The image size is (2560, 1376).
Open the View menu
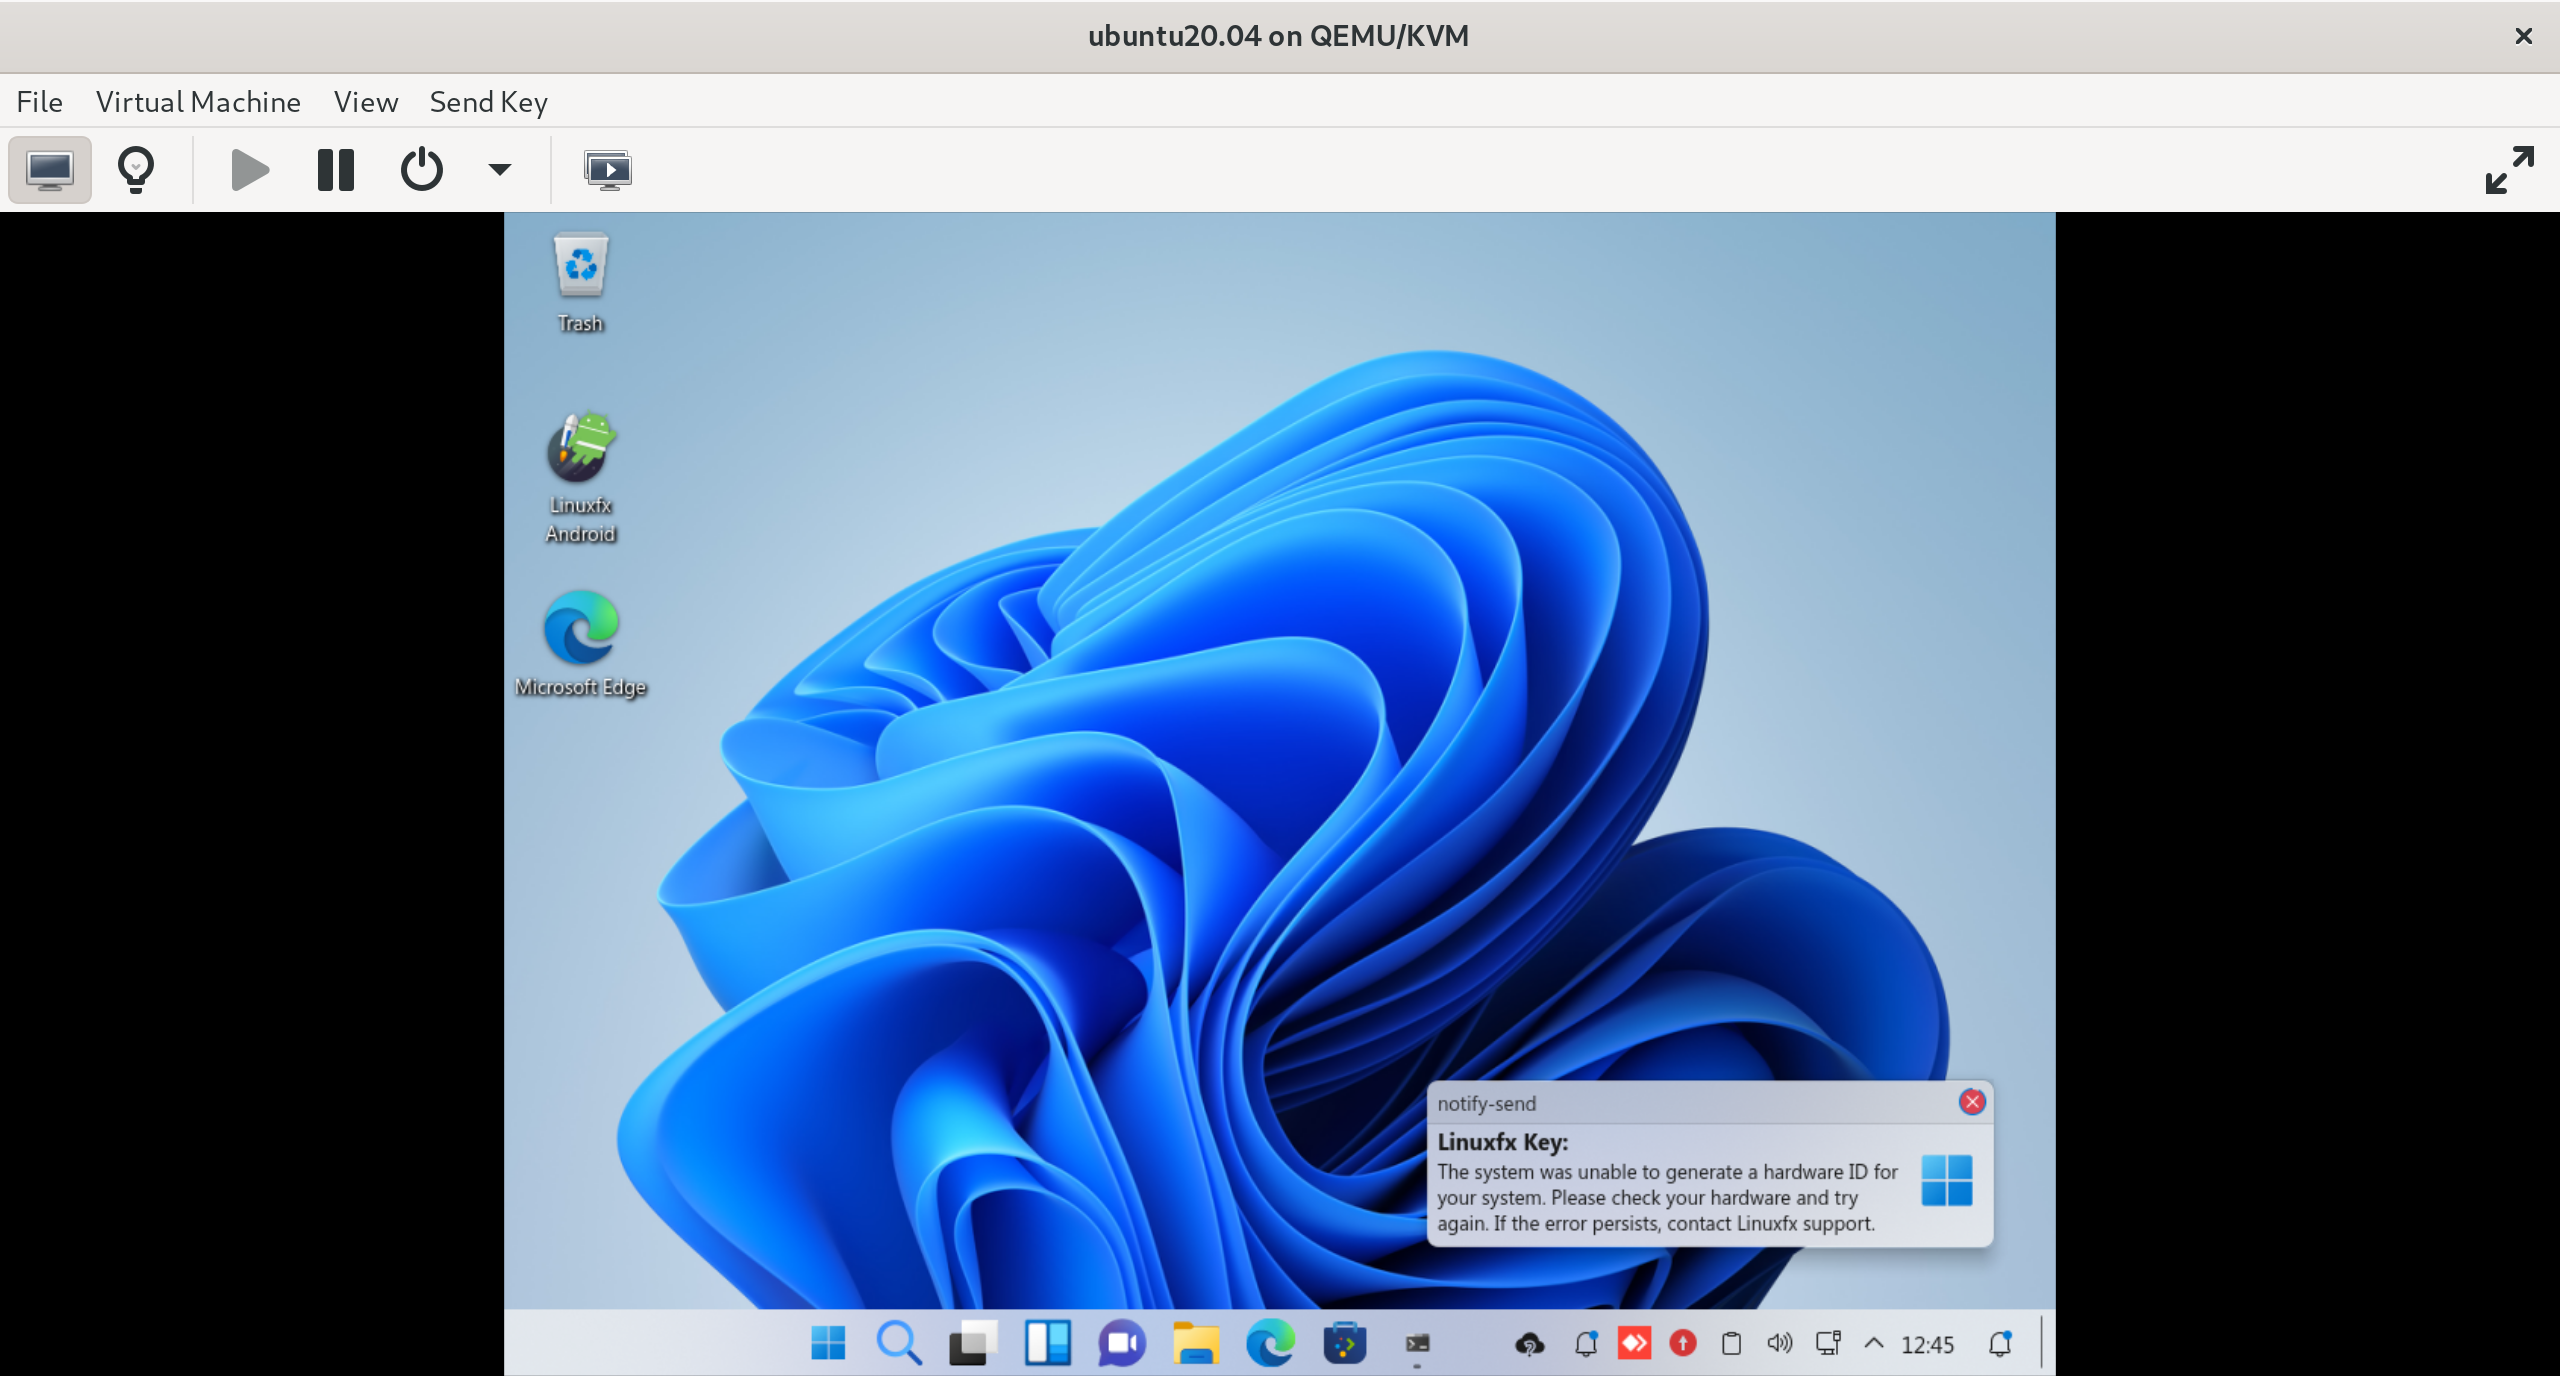click(366, 102)
